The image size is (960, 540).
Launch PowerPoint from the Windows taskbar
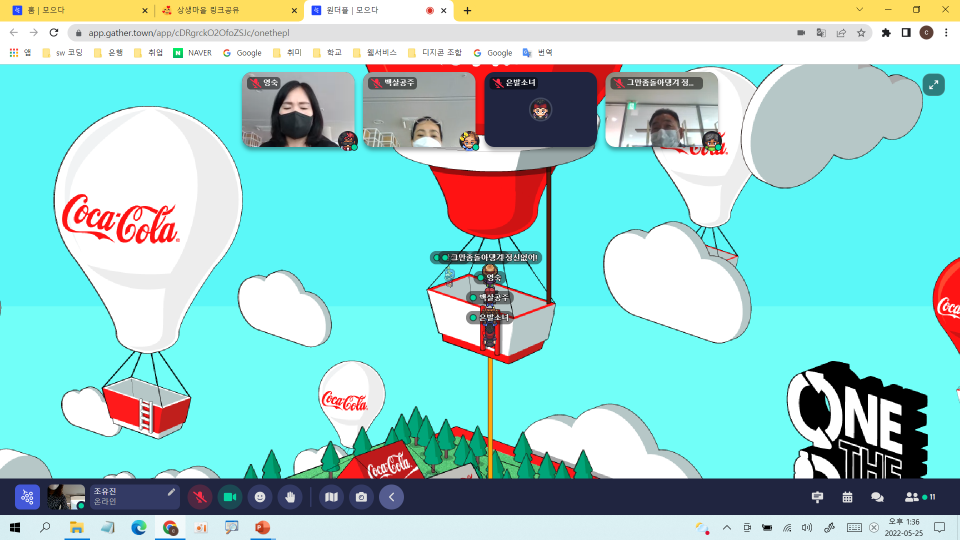262,527
